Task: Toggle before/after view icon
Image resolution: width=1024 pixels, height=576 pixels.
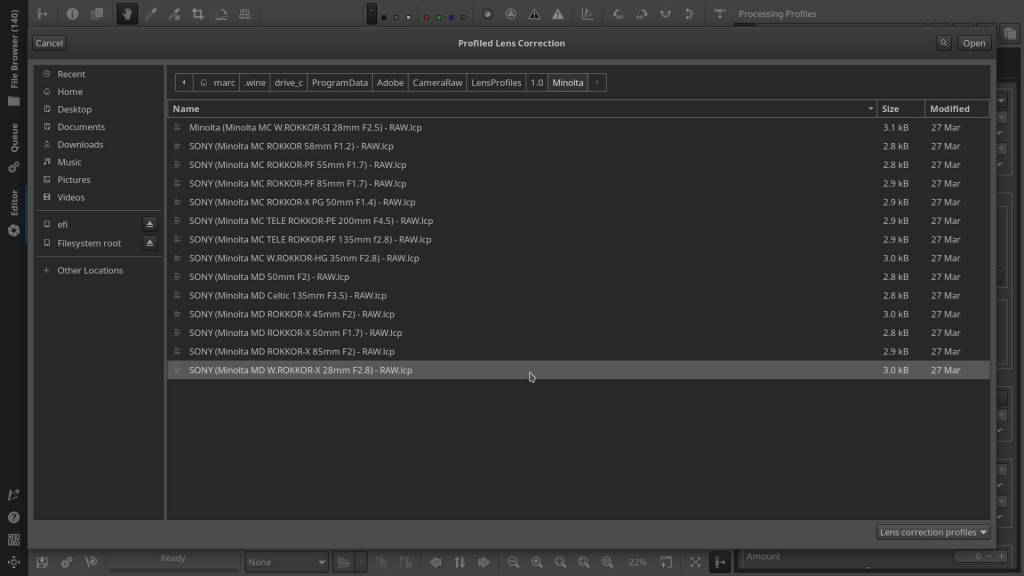Action: click(x=97, y=14)
